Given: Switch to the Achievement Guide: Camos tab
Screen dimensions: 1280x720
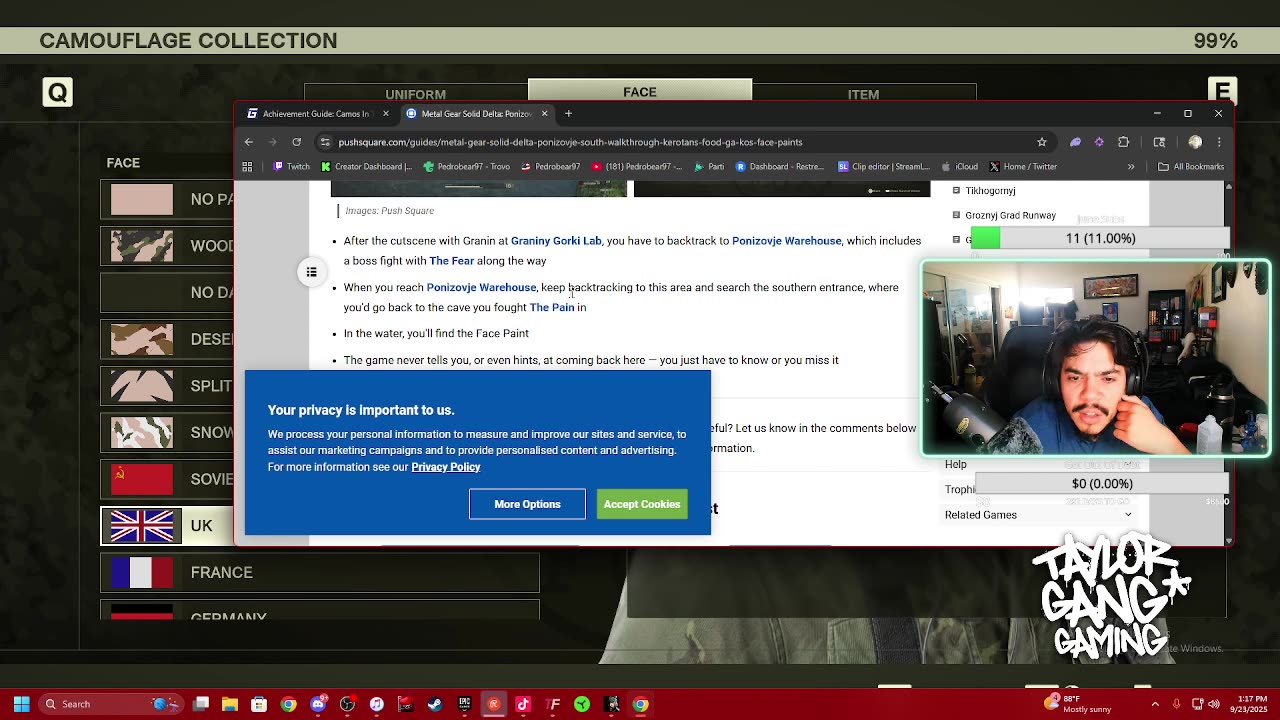Looking at the screenshot, I should [316, 114].
